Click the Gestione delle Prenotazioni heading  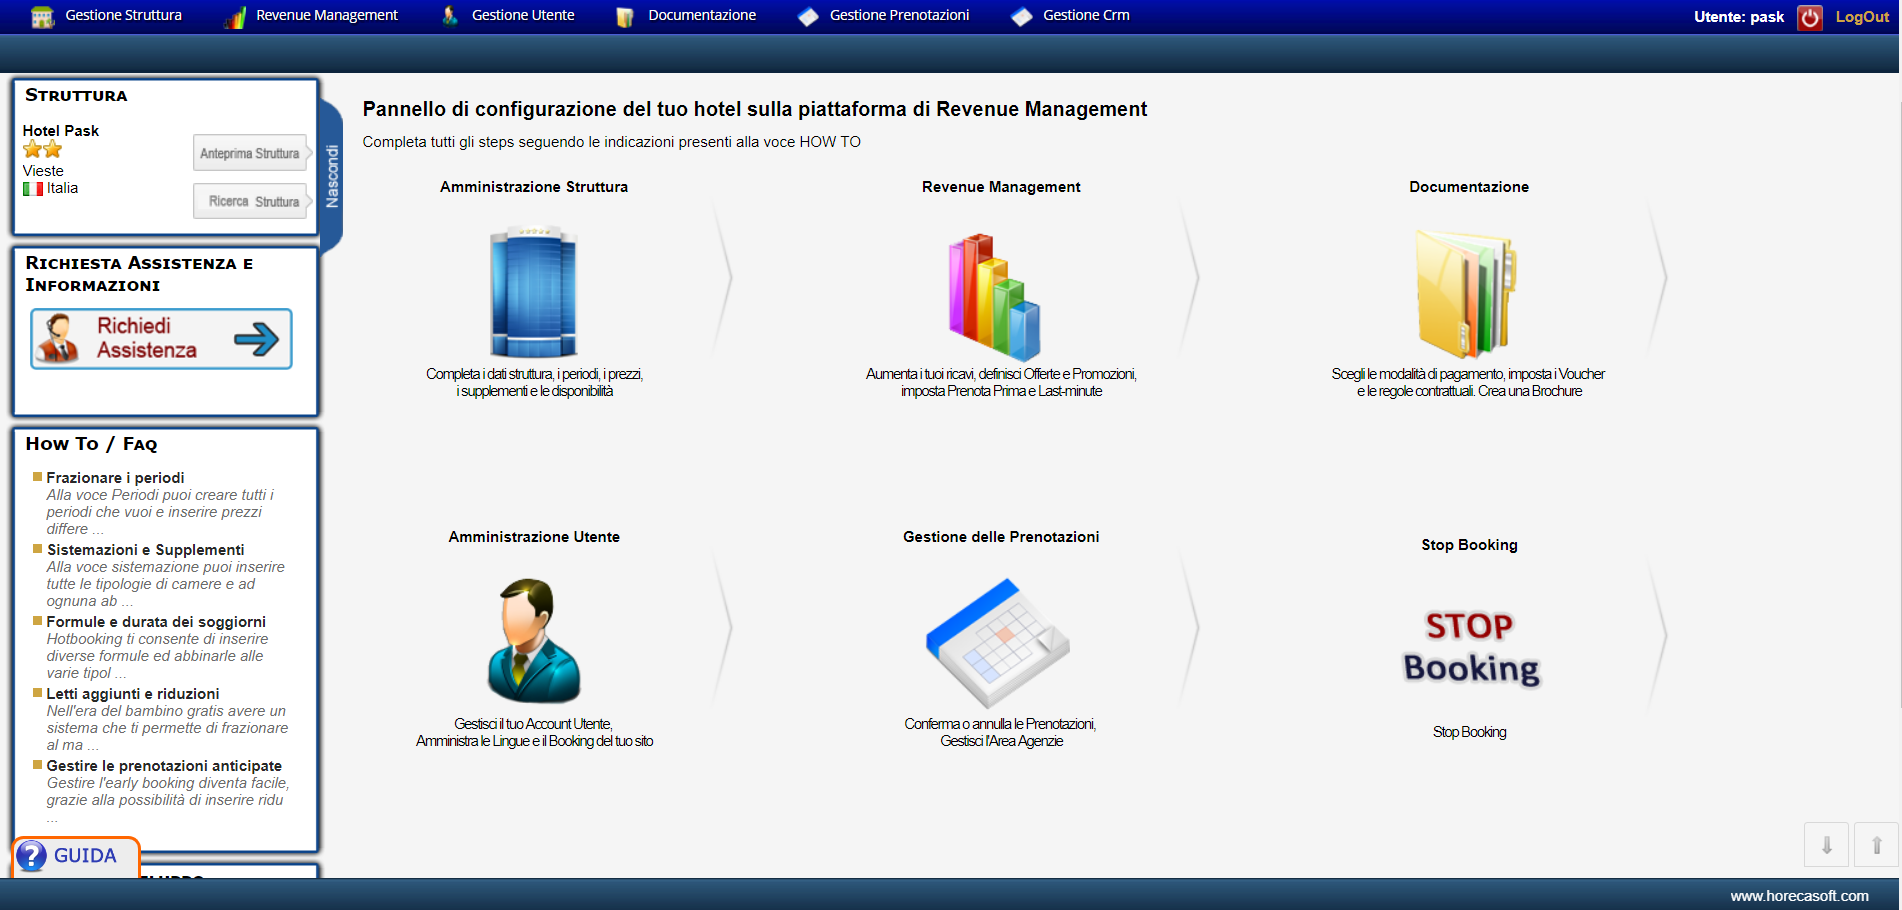(x=1001, y=537)
